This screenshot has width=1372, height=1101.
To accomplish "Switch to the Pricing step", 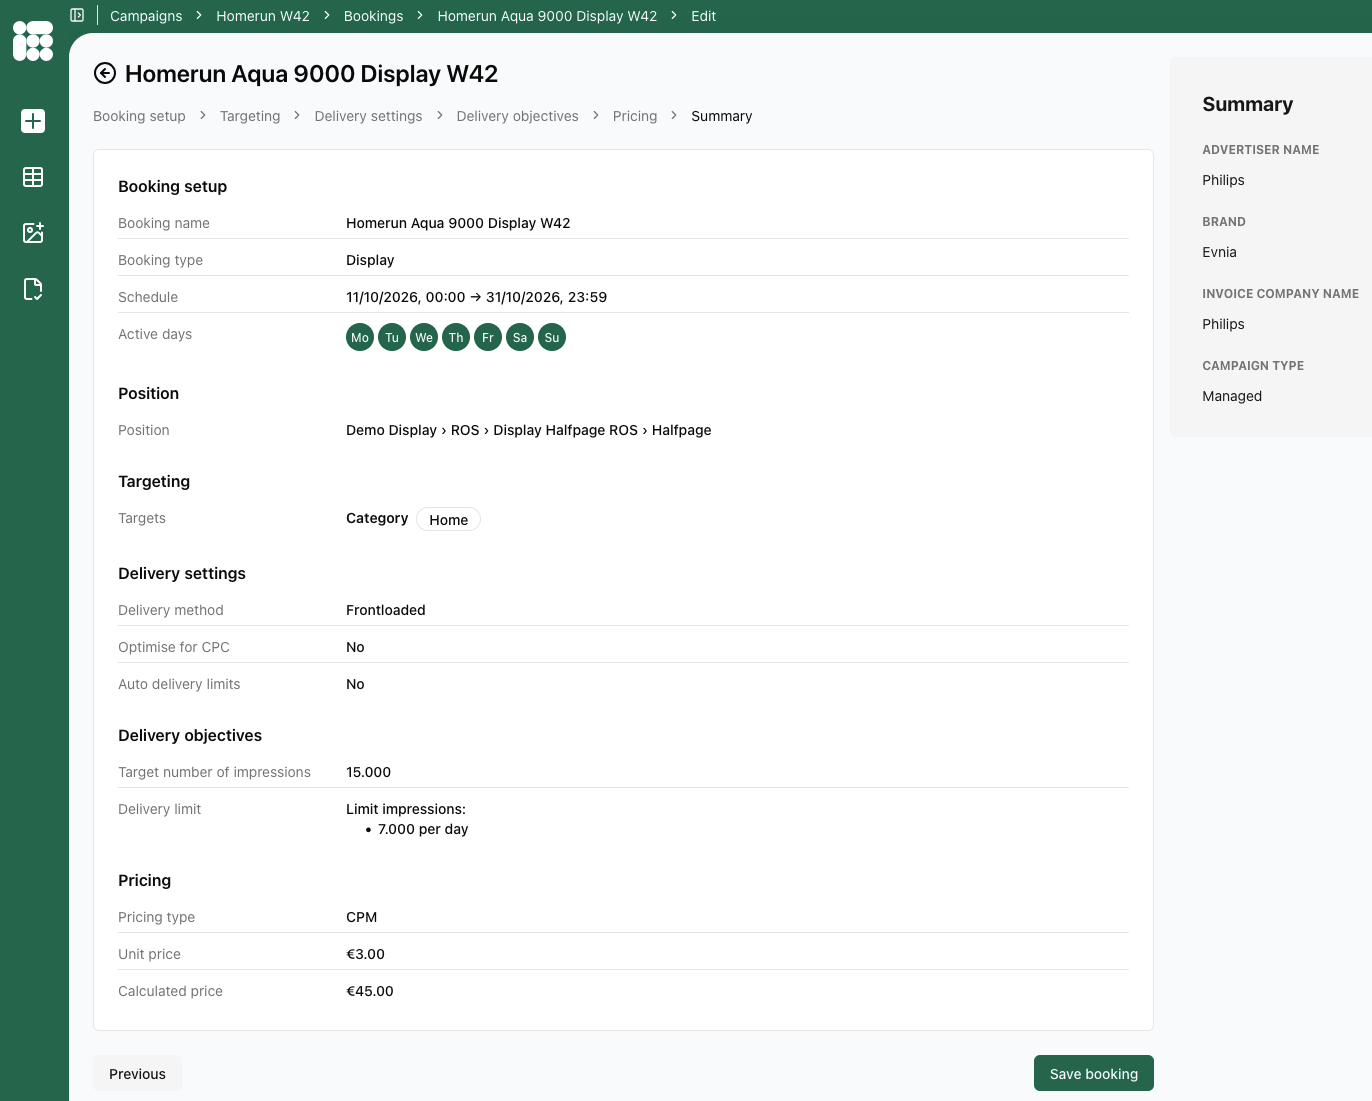I will point(635,116).
